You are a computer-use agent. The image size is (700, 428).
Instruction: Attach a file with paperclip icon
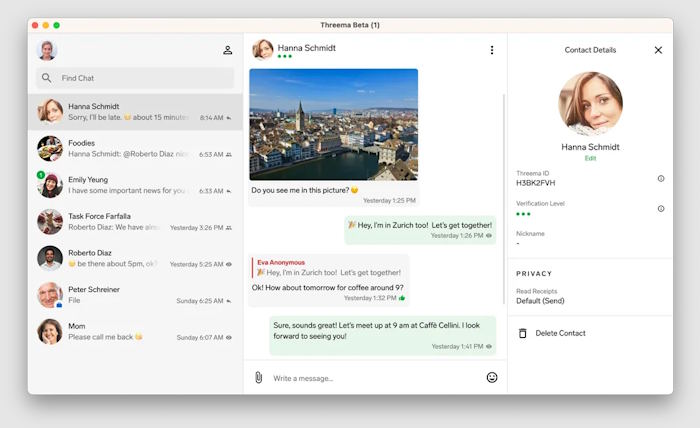click(x=258, y=378)
